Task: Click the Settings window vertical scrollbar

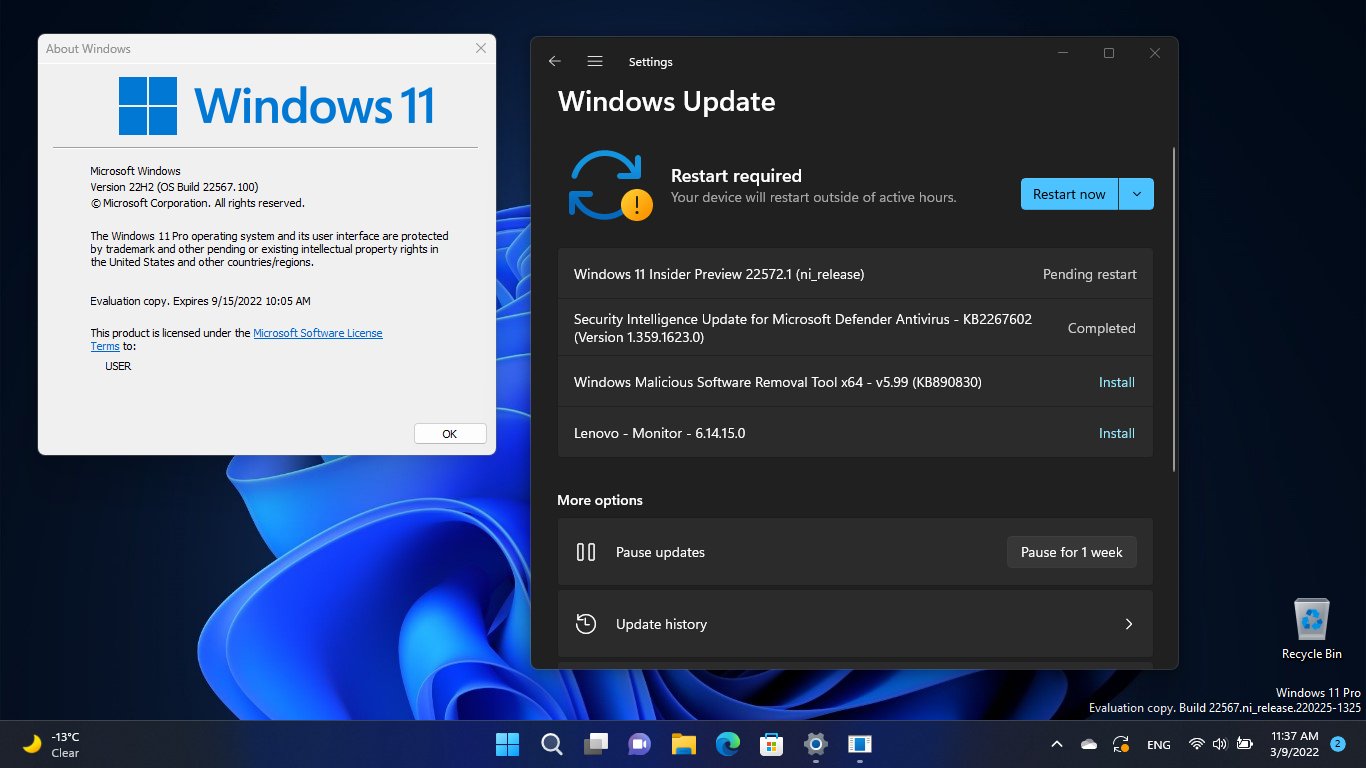Action: tap(1174, 310)
